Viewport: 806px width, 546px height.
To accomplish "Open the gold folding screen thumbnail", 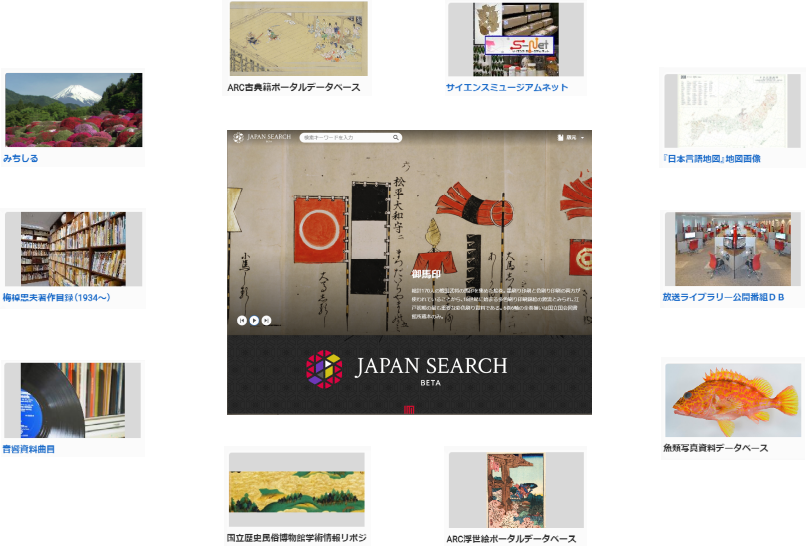I will [x=297, y=490].
